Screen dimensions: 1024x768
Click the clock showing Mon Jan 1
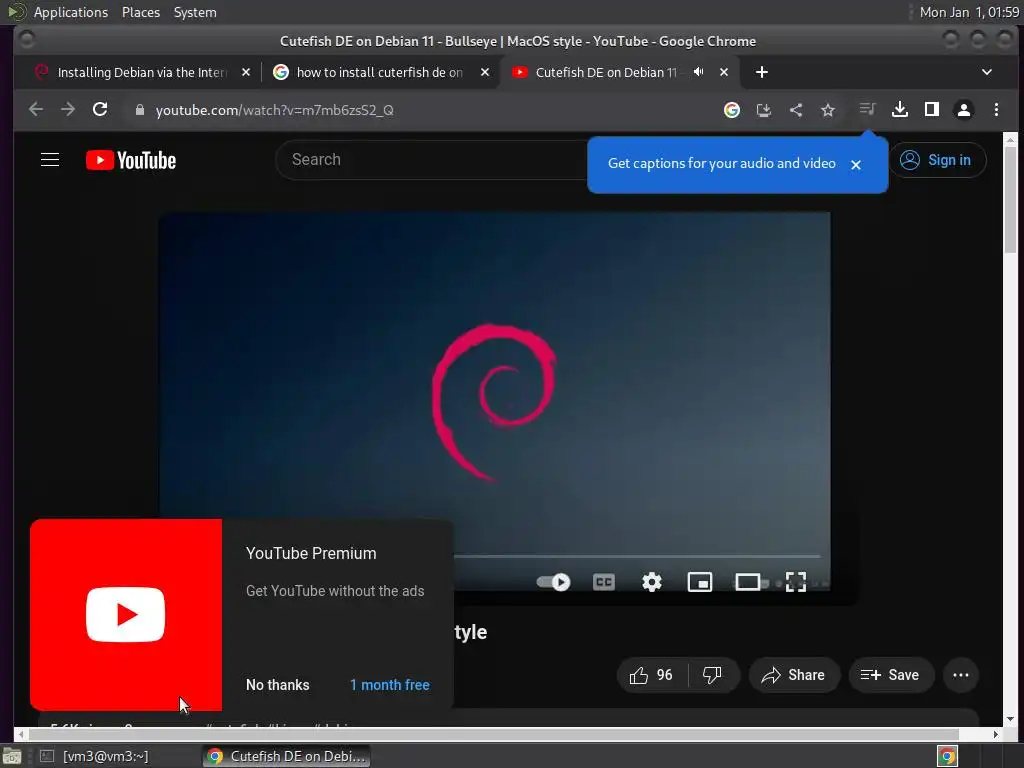pos(969,12)
